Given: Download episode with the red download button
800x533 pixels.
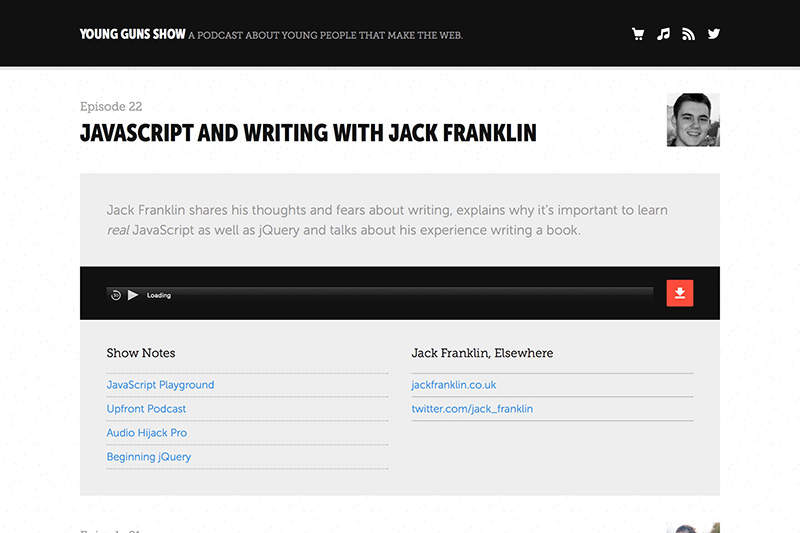Looking at the screenshot, I should point(680,293).
